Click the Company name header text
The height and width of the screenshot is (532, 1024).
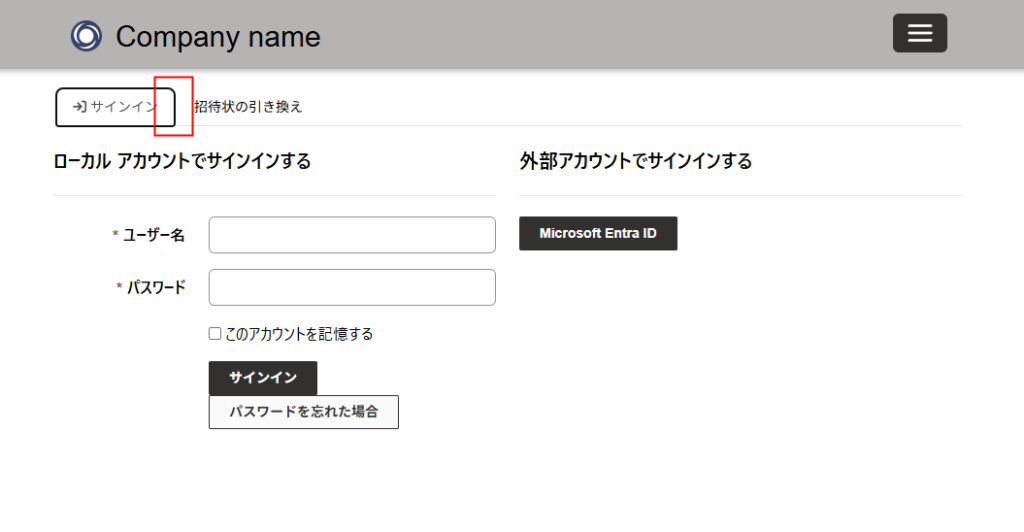[218, 37]
